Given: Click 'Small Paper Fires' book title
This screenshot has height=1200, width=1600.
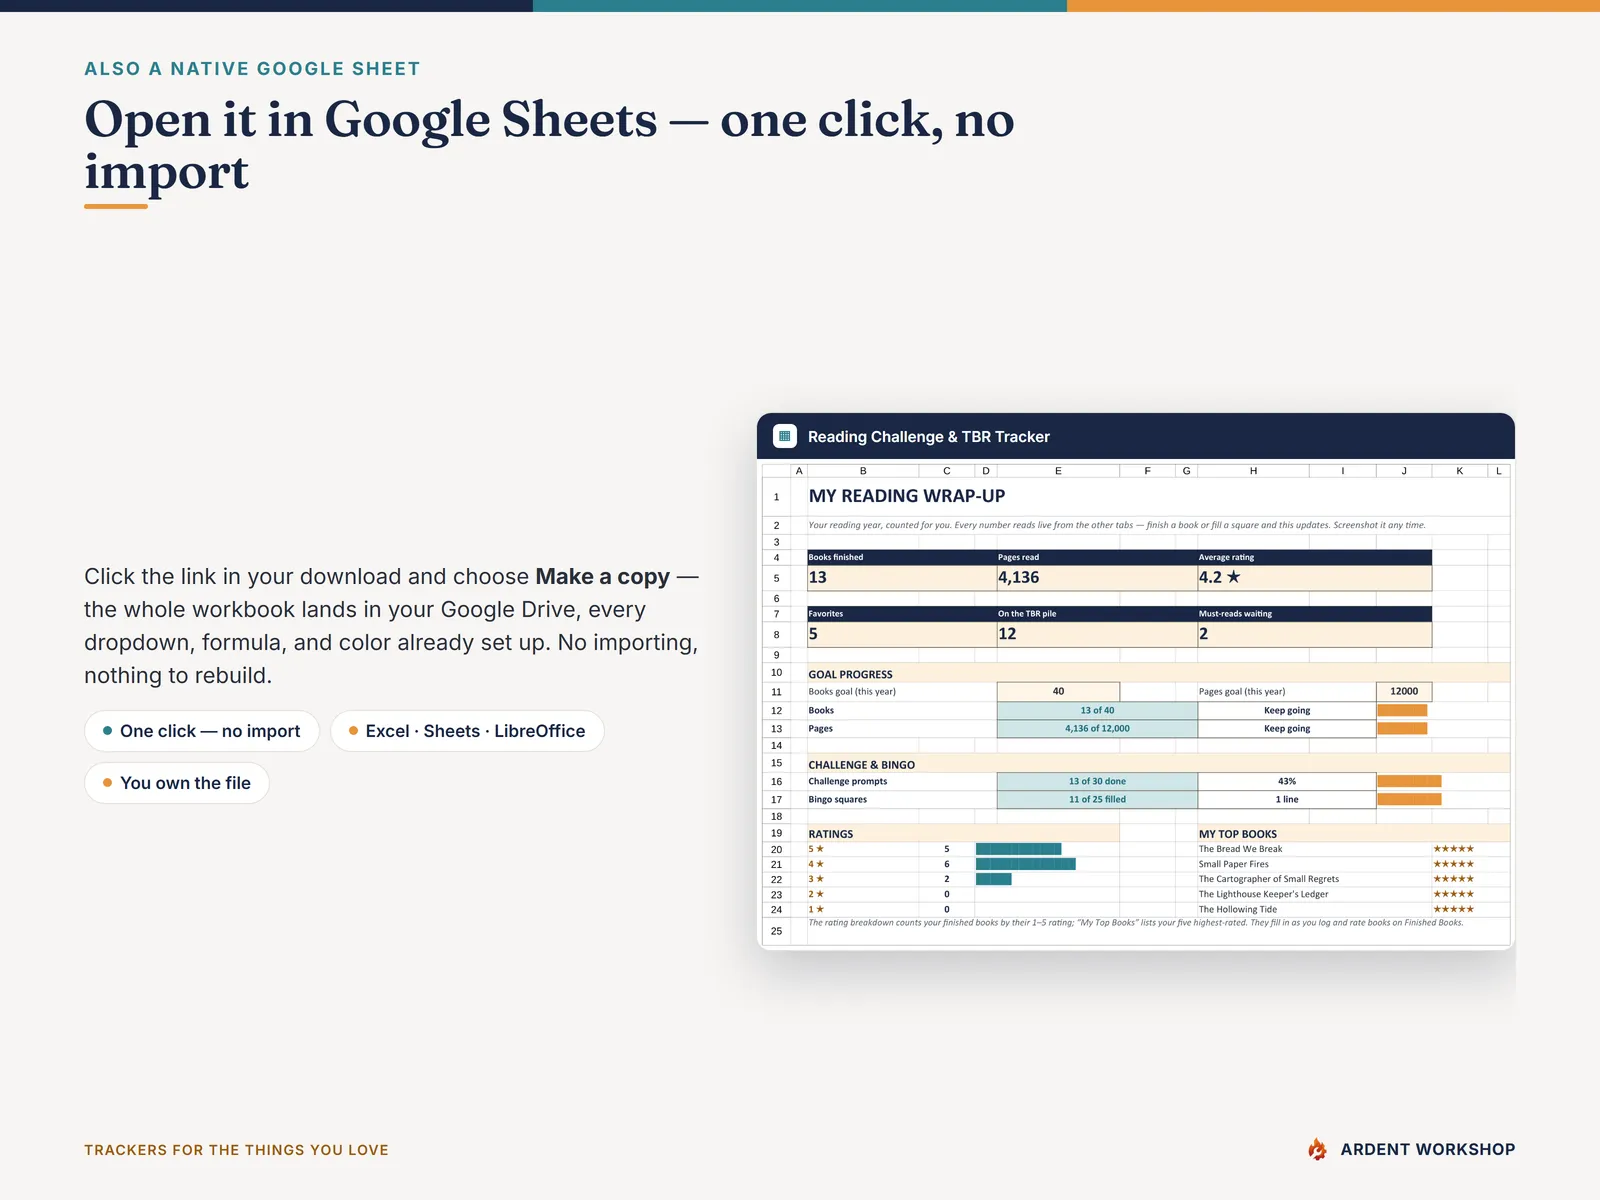Looking at the screenshot, I should 1233,864.
